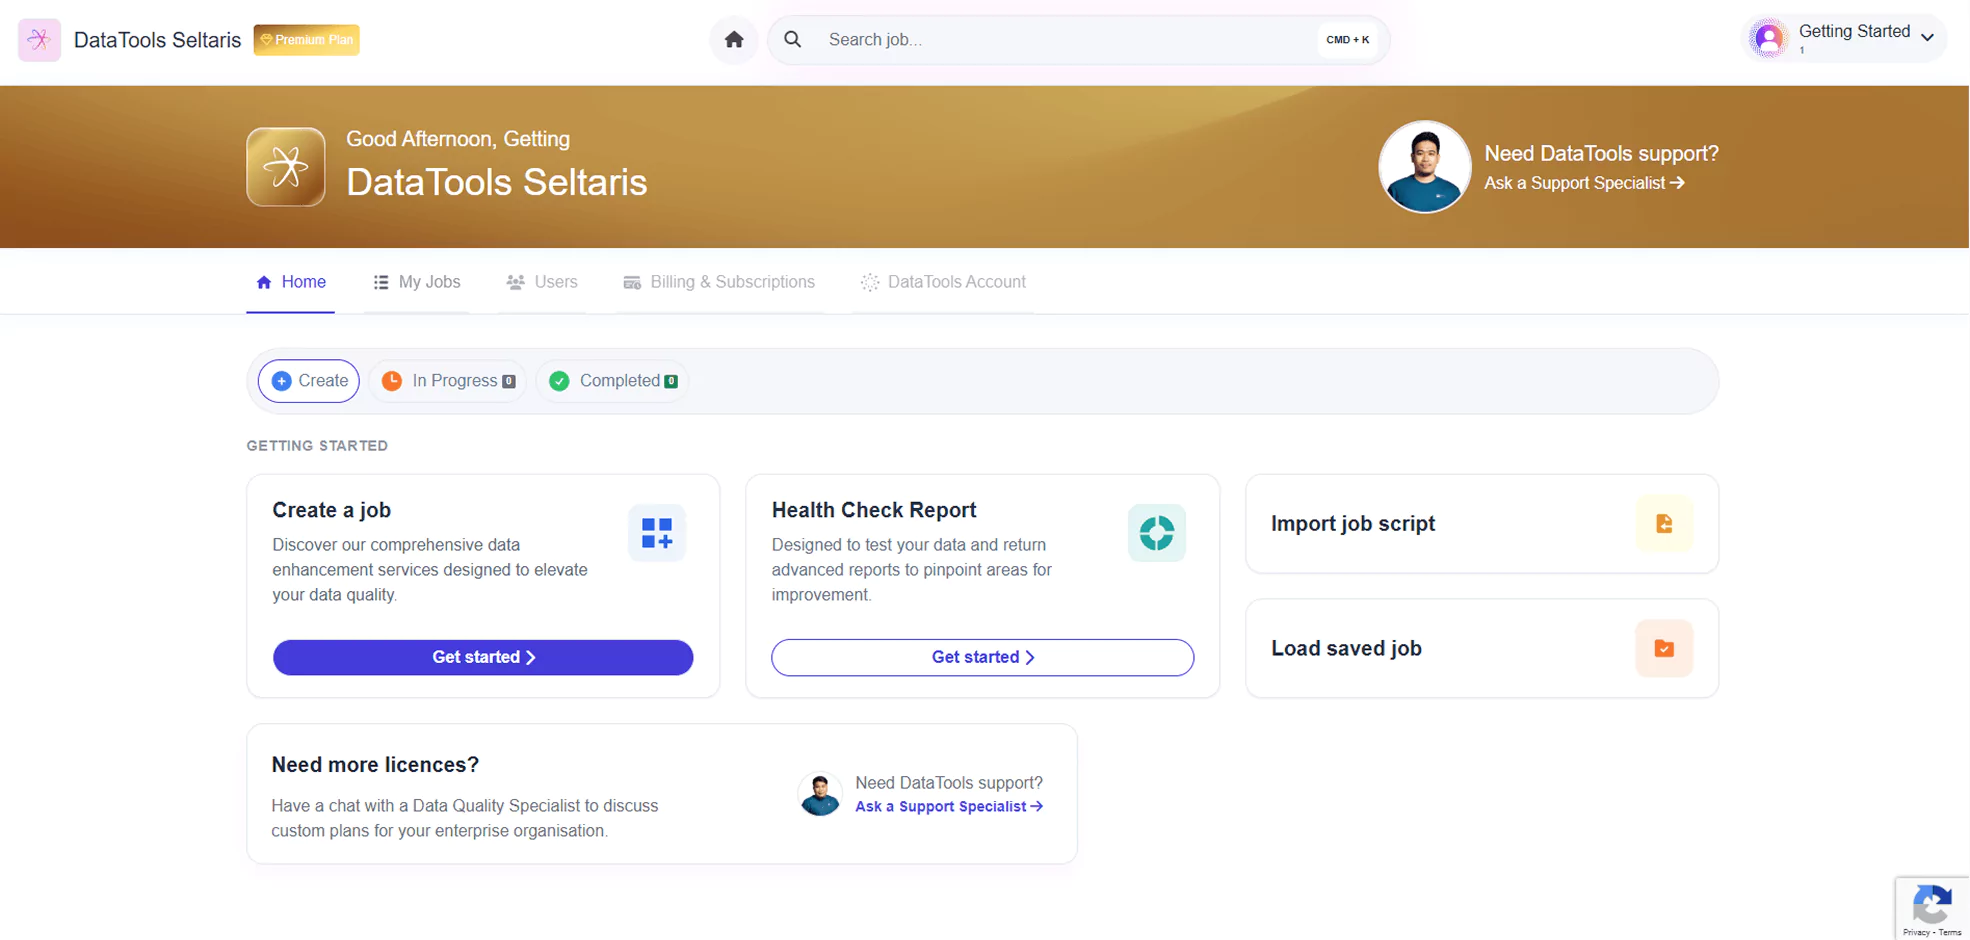This screenshot has width=1970, height=940.
Task: Click the home icon beside search bar
Action: point(733,40)
